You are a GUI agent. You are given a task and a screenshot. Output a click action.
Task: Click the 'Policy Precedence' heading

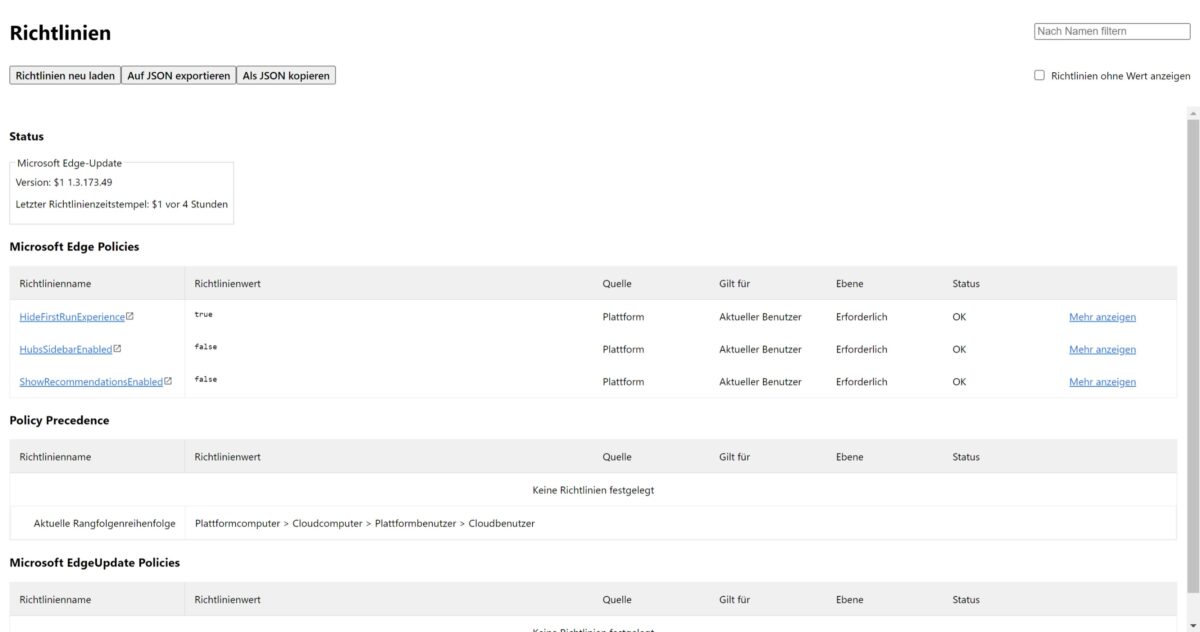pos(59,420)
